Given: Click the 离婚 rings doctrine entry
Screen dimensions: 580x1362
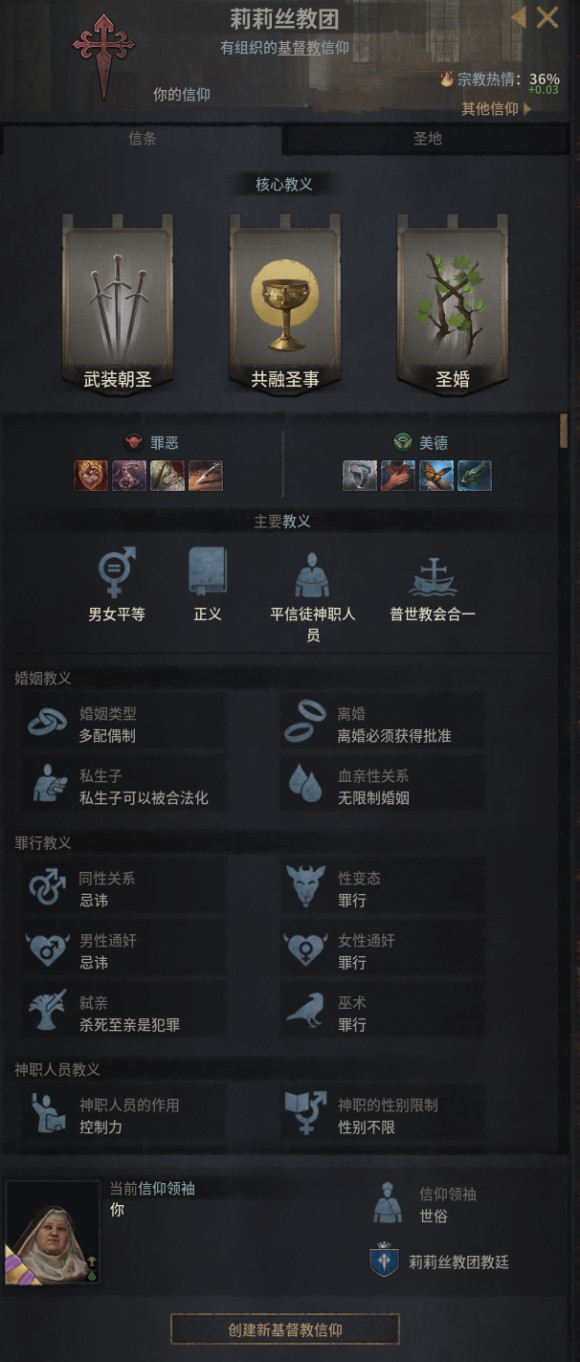Looking at the screenshot, I should coord(382,725).
